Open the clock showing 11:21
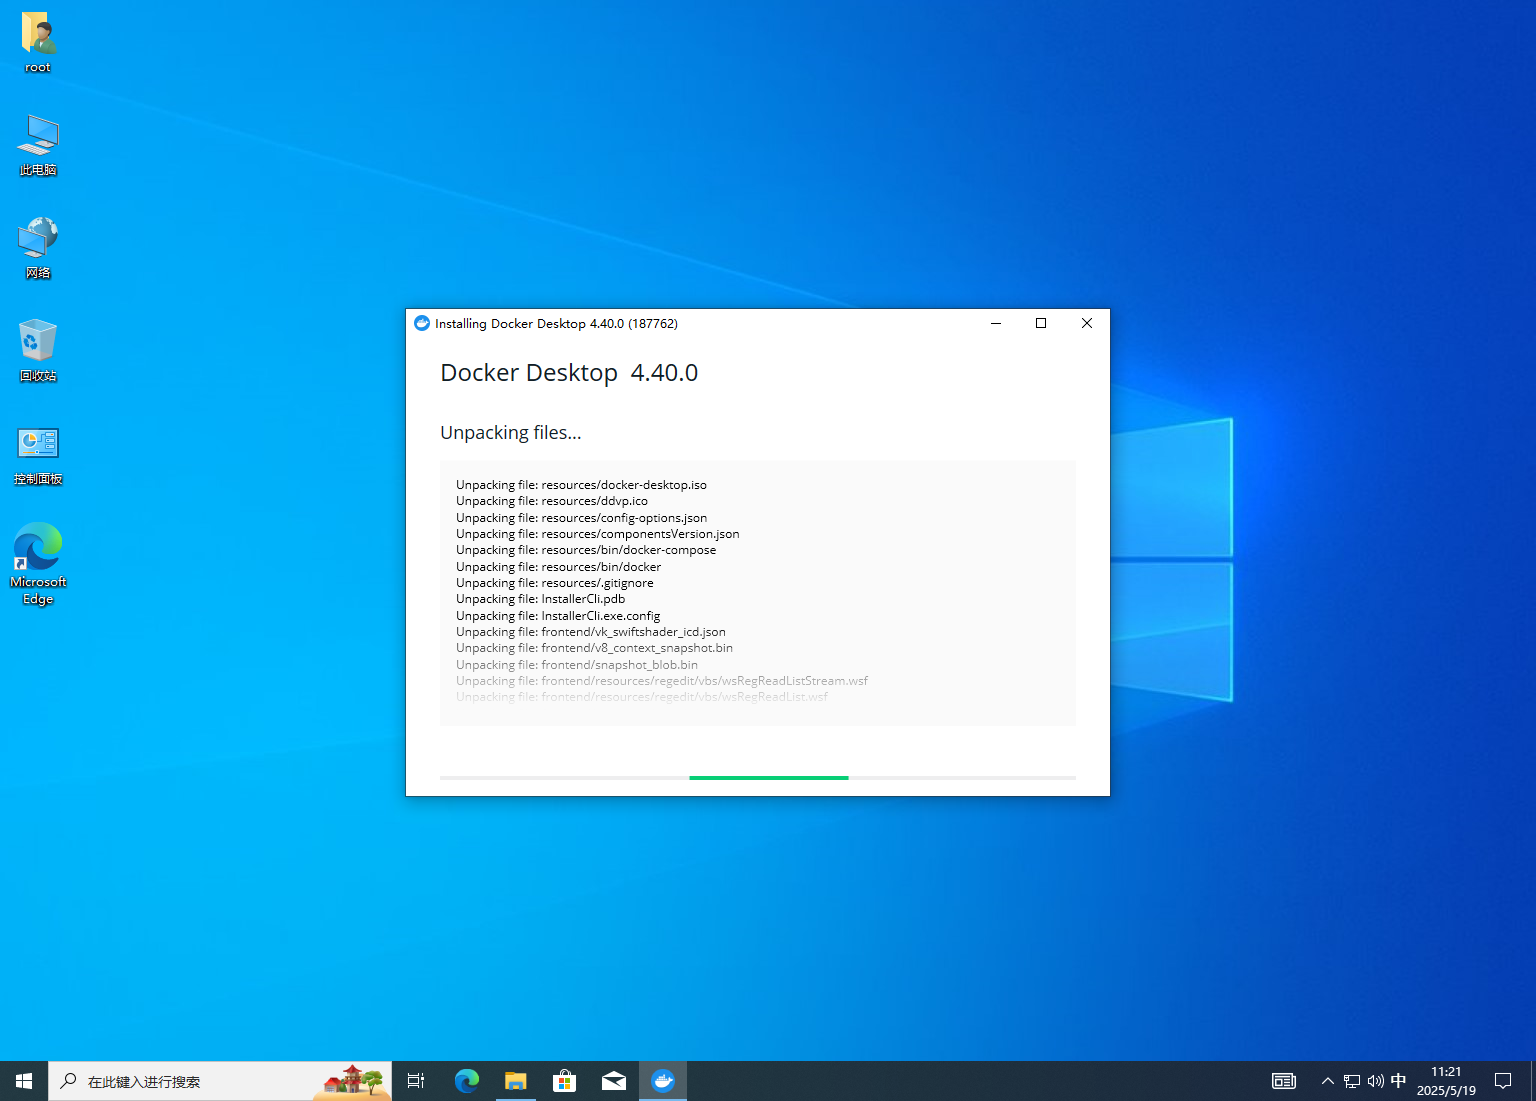 1446,1081
